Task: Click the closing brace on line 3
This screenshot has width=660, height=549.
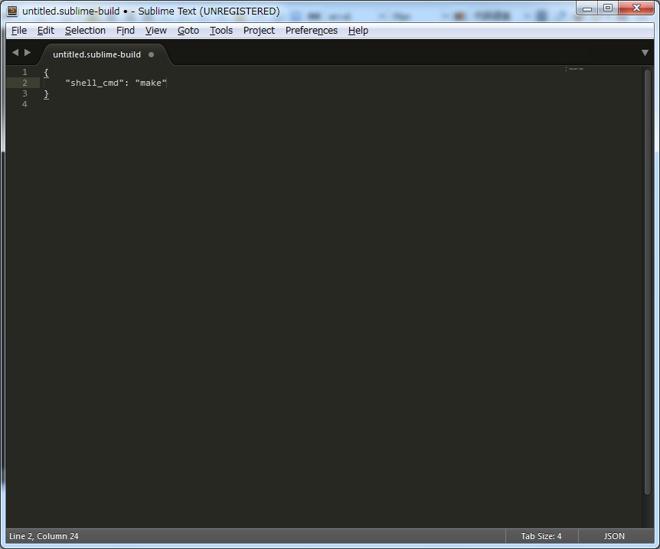Action: (x=46, y=94)
